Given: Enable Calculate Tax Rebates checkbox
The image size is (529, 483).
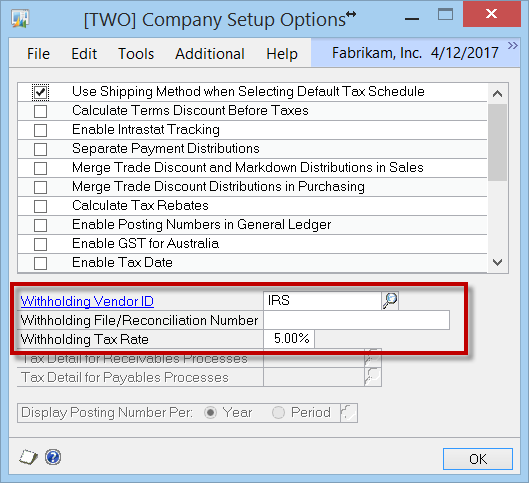Looking at the screenshot, I should pyautogui.click(x=40, y=206).
